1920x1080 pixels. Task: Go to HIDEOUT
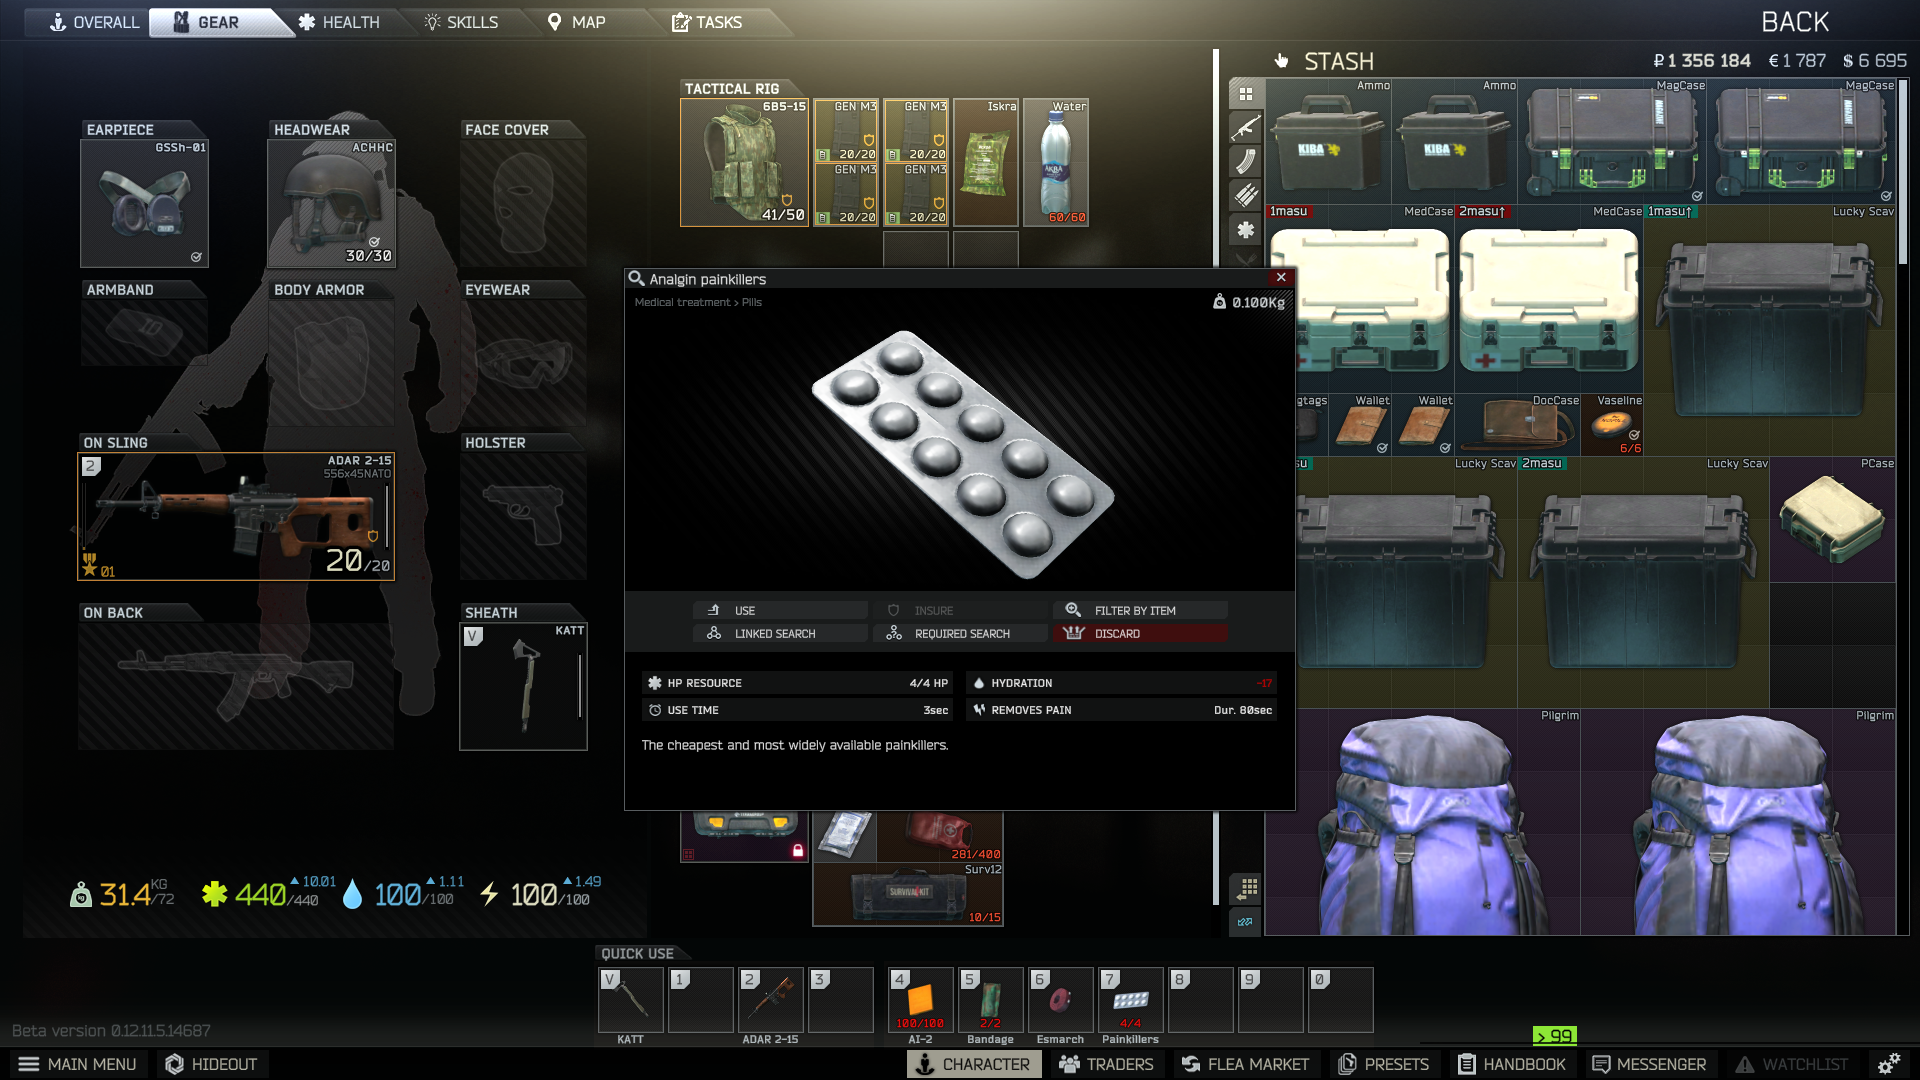point(211,1064)
